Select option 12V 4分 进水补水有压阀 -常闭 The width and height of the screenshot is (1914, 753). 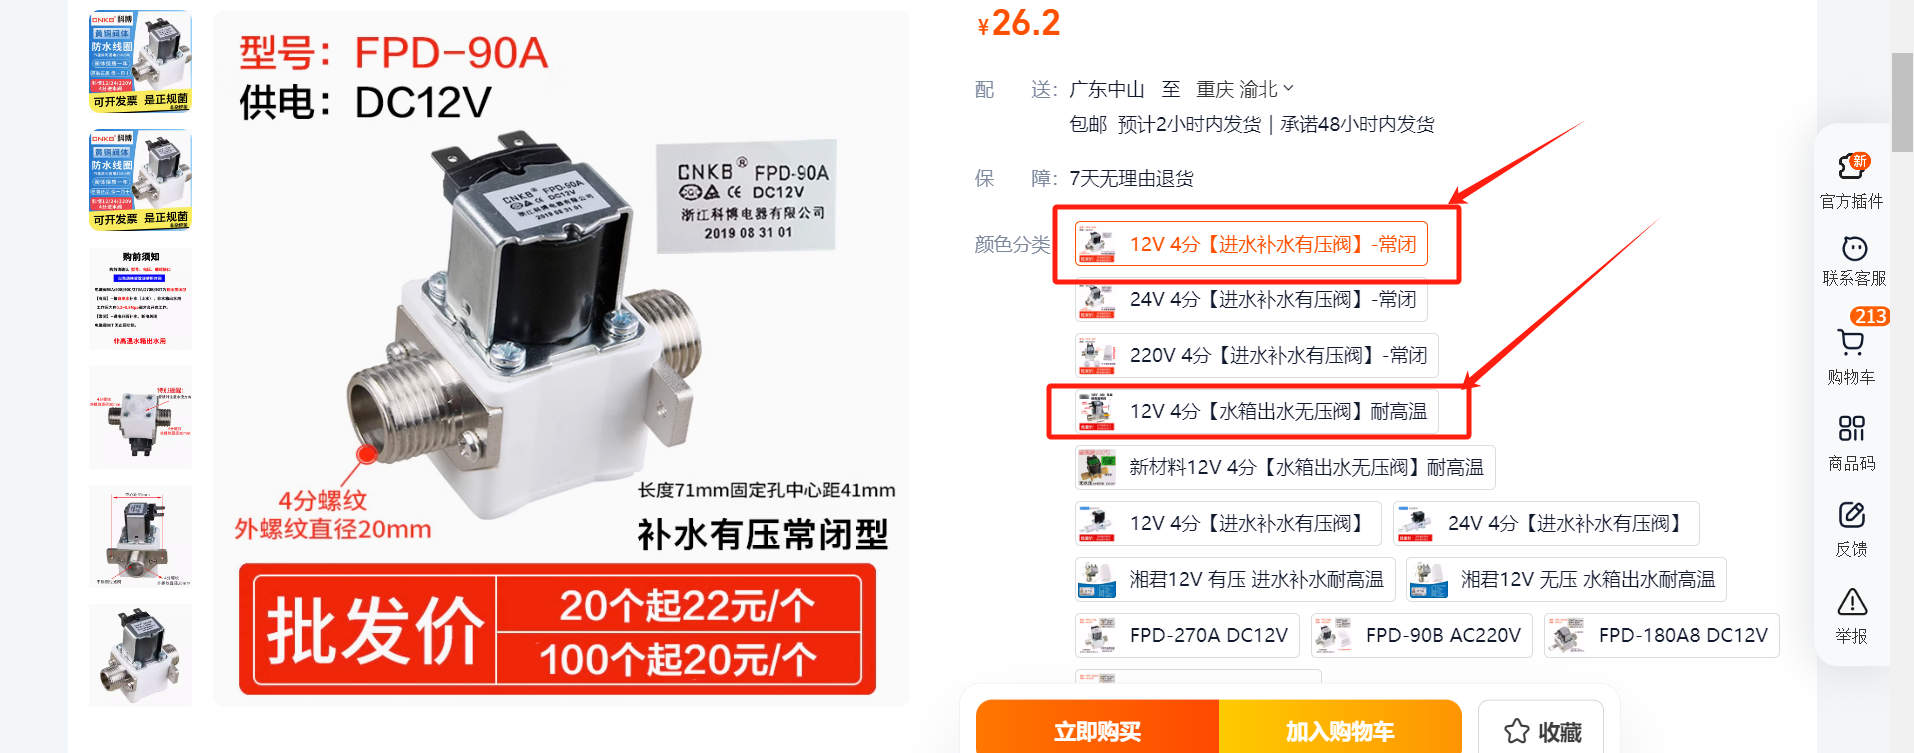[1251, 244]
